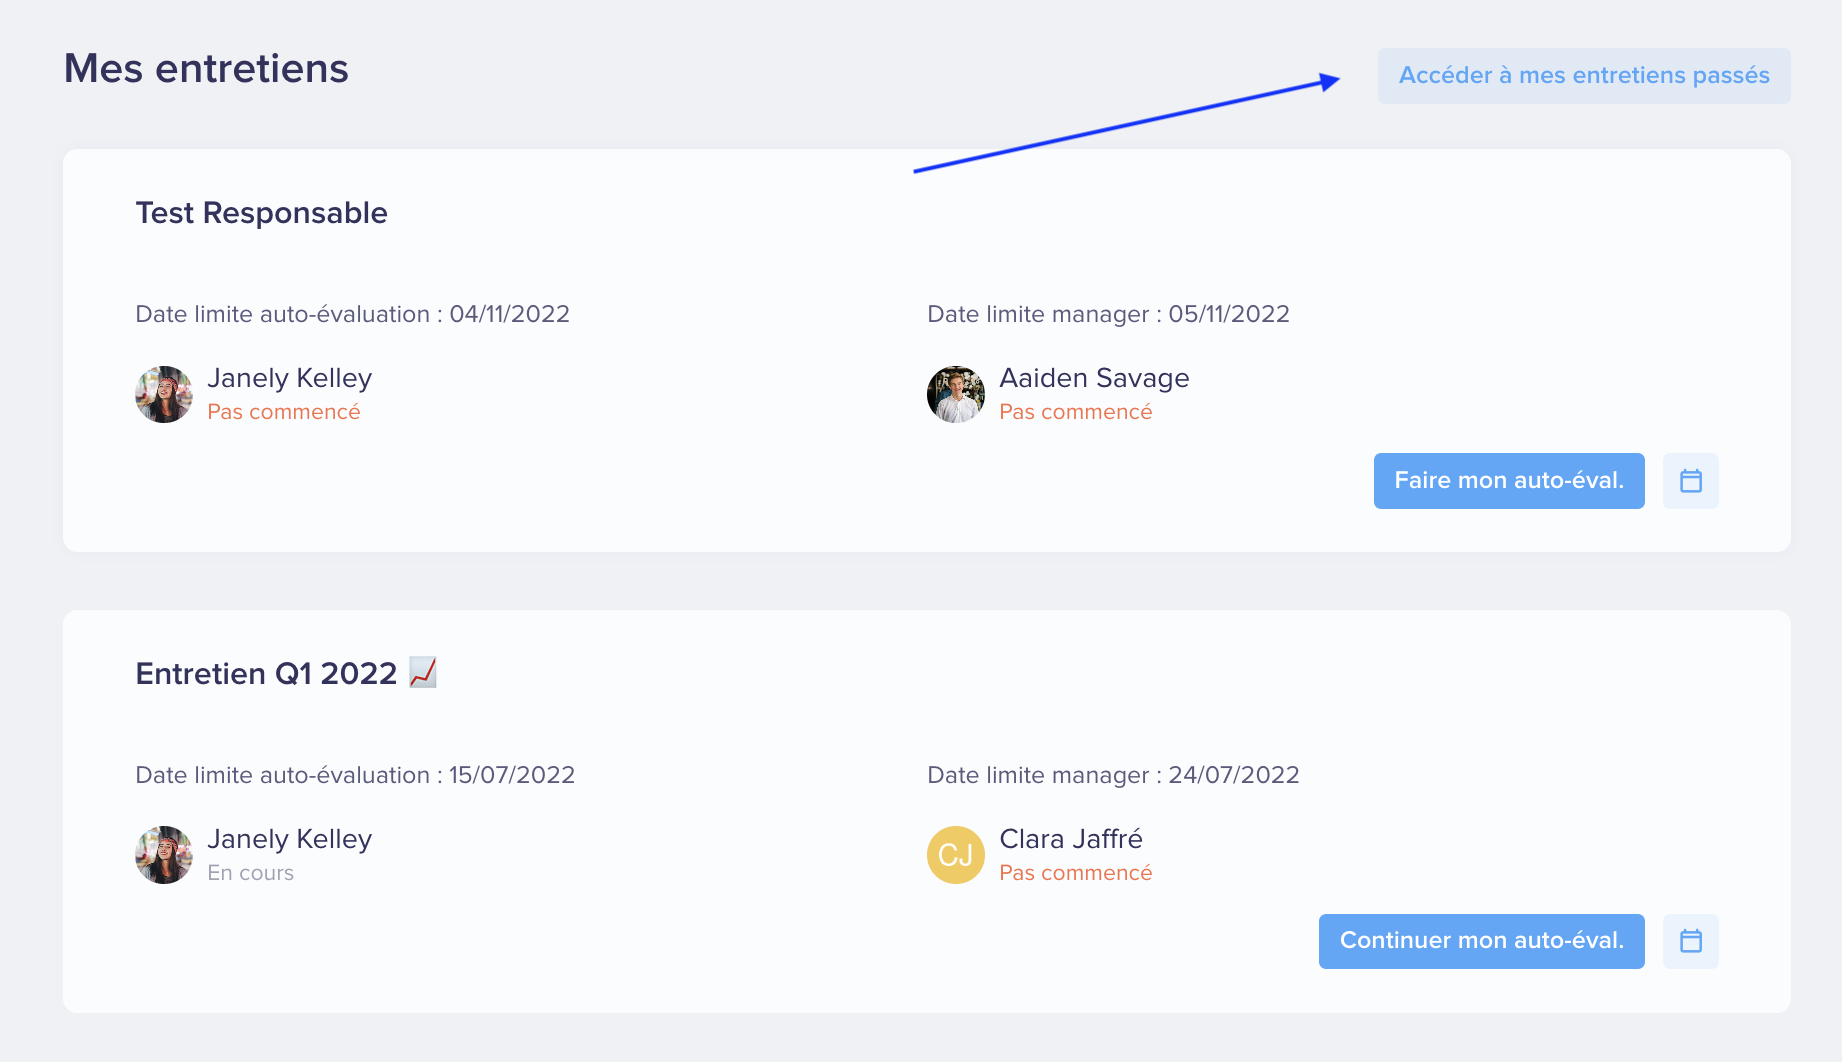This screenshot has width=1842, height=1062.
Task: Click 'Date limite auto-évaluation : 04/11/2022'
Action: click(x=353, y=314)
